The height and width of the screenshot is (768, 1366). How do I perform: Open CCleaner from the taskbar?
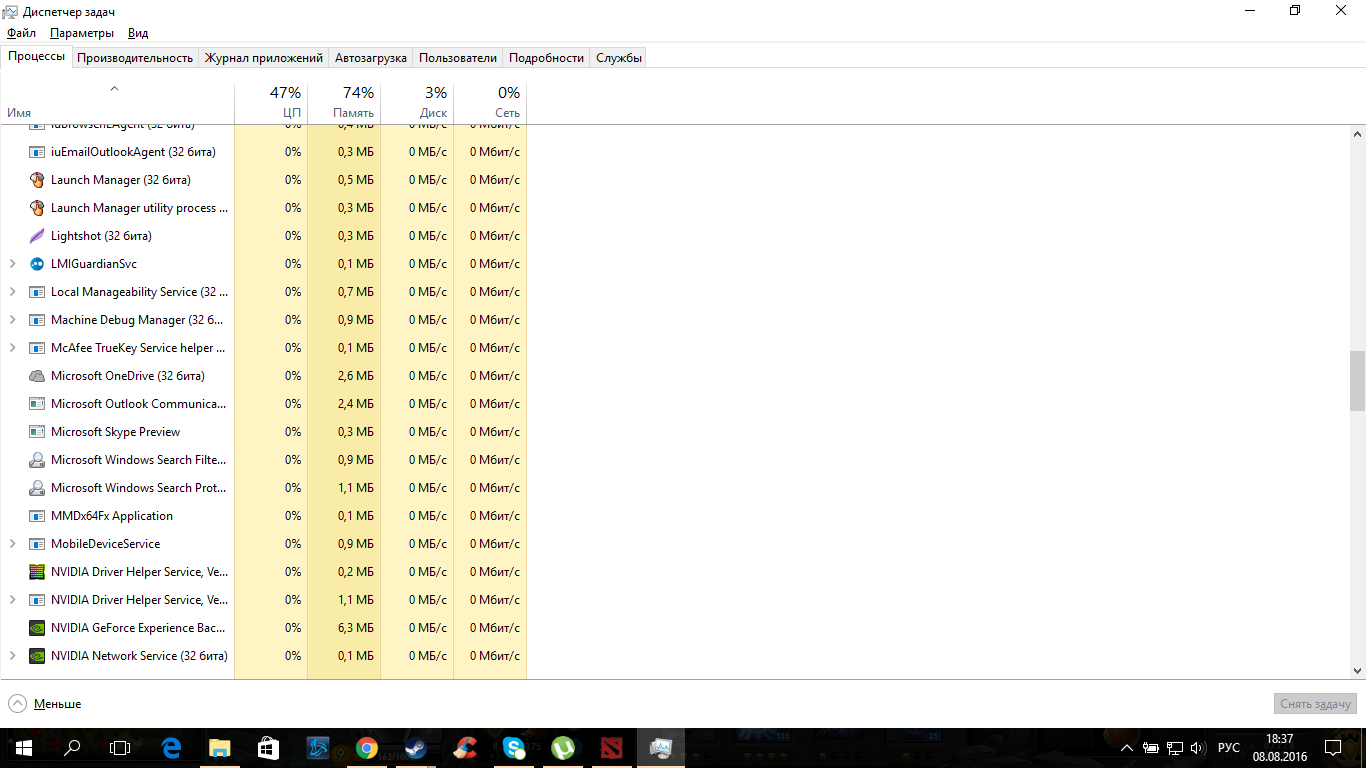point(464,747)
